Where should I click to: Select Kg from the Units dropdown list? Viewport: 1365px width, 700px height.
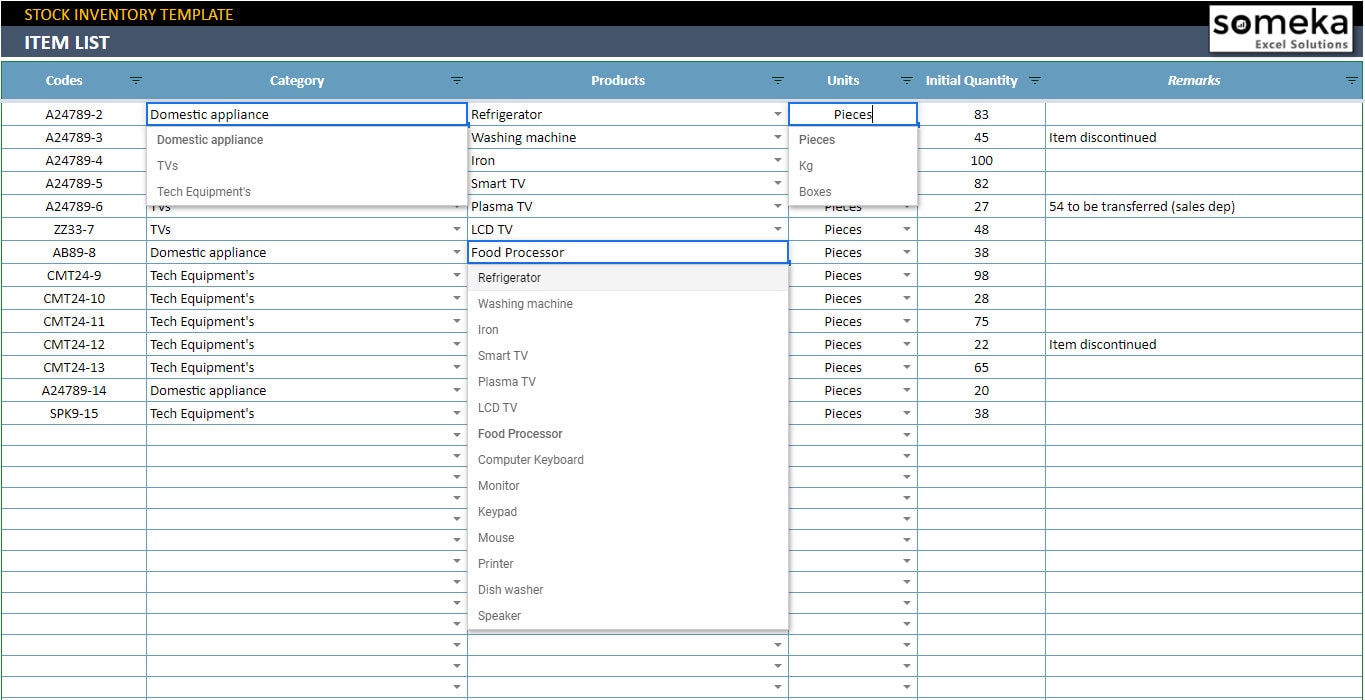click(x=804, y=165)
